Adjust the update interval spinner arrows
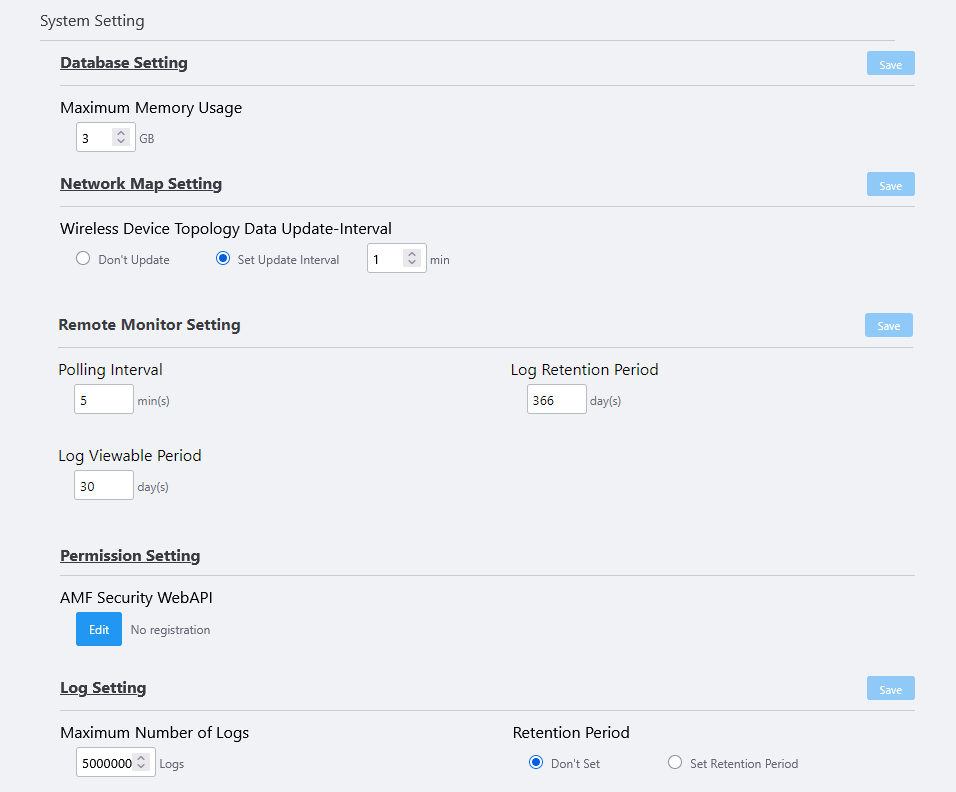The width and height of the screenshot is (956, 792). [412, 259]
